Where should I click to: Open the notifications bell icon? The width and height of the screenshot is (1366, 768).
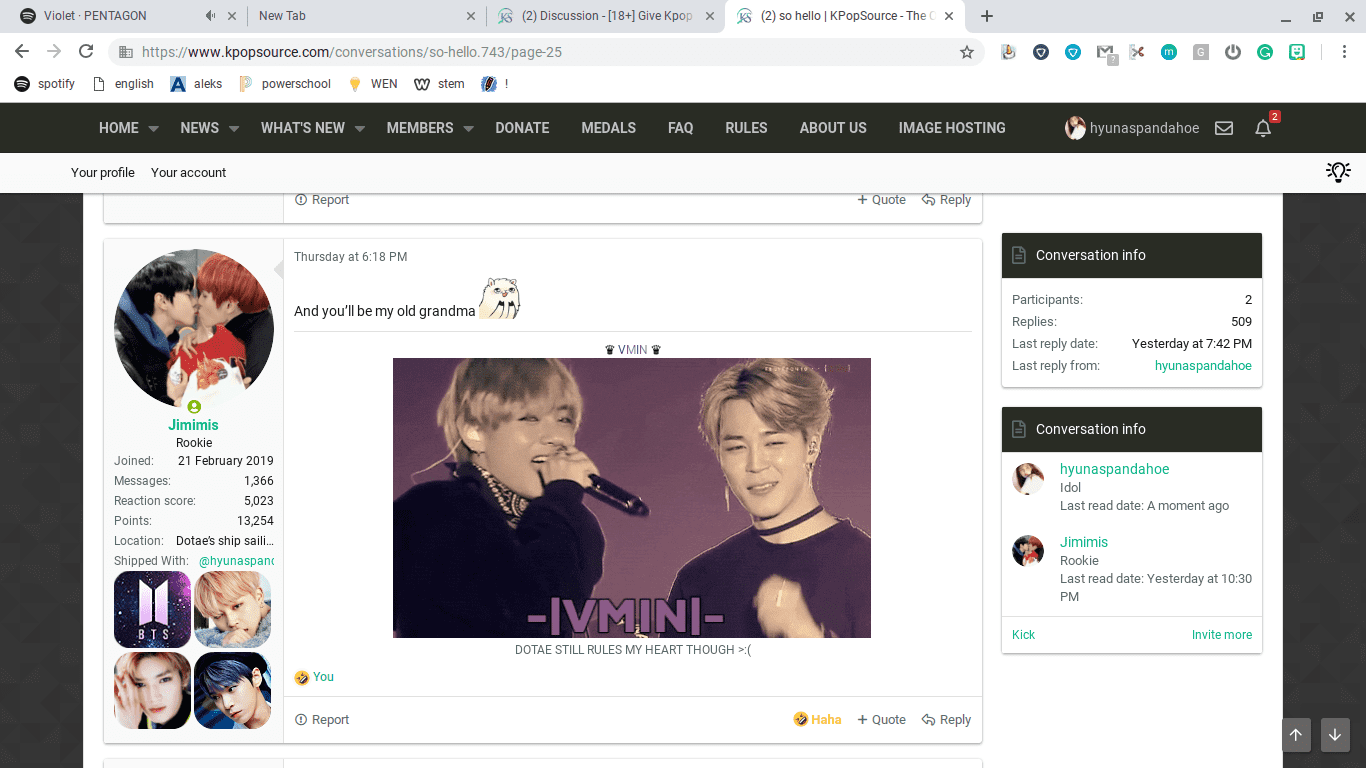pos(1263,128)
